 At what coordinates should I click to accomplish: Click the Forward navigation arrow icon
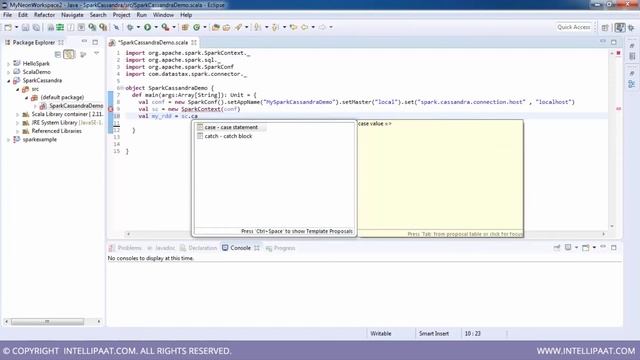(x=322, y=27)
